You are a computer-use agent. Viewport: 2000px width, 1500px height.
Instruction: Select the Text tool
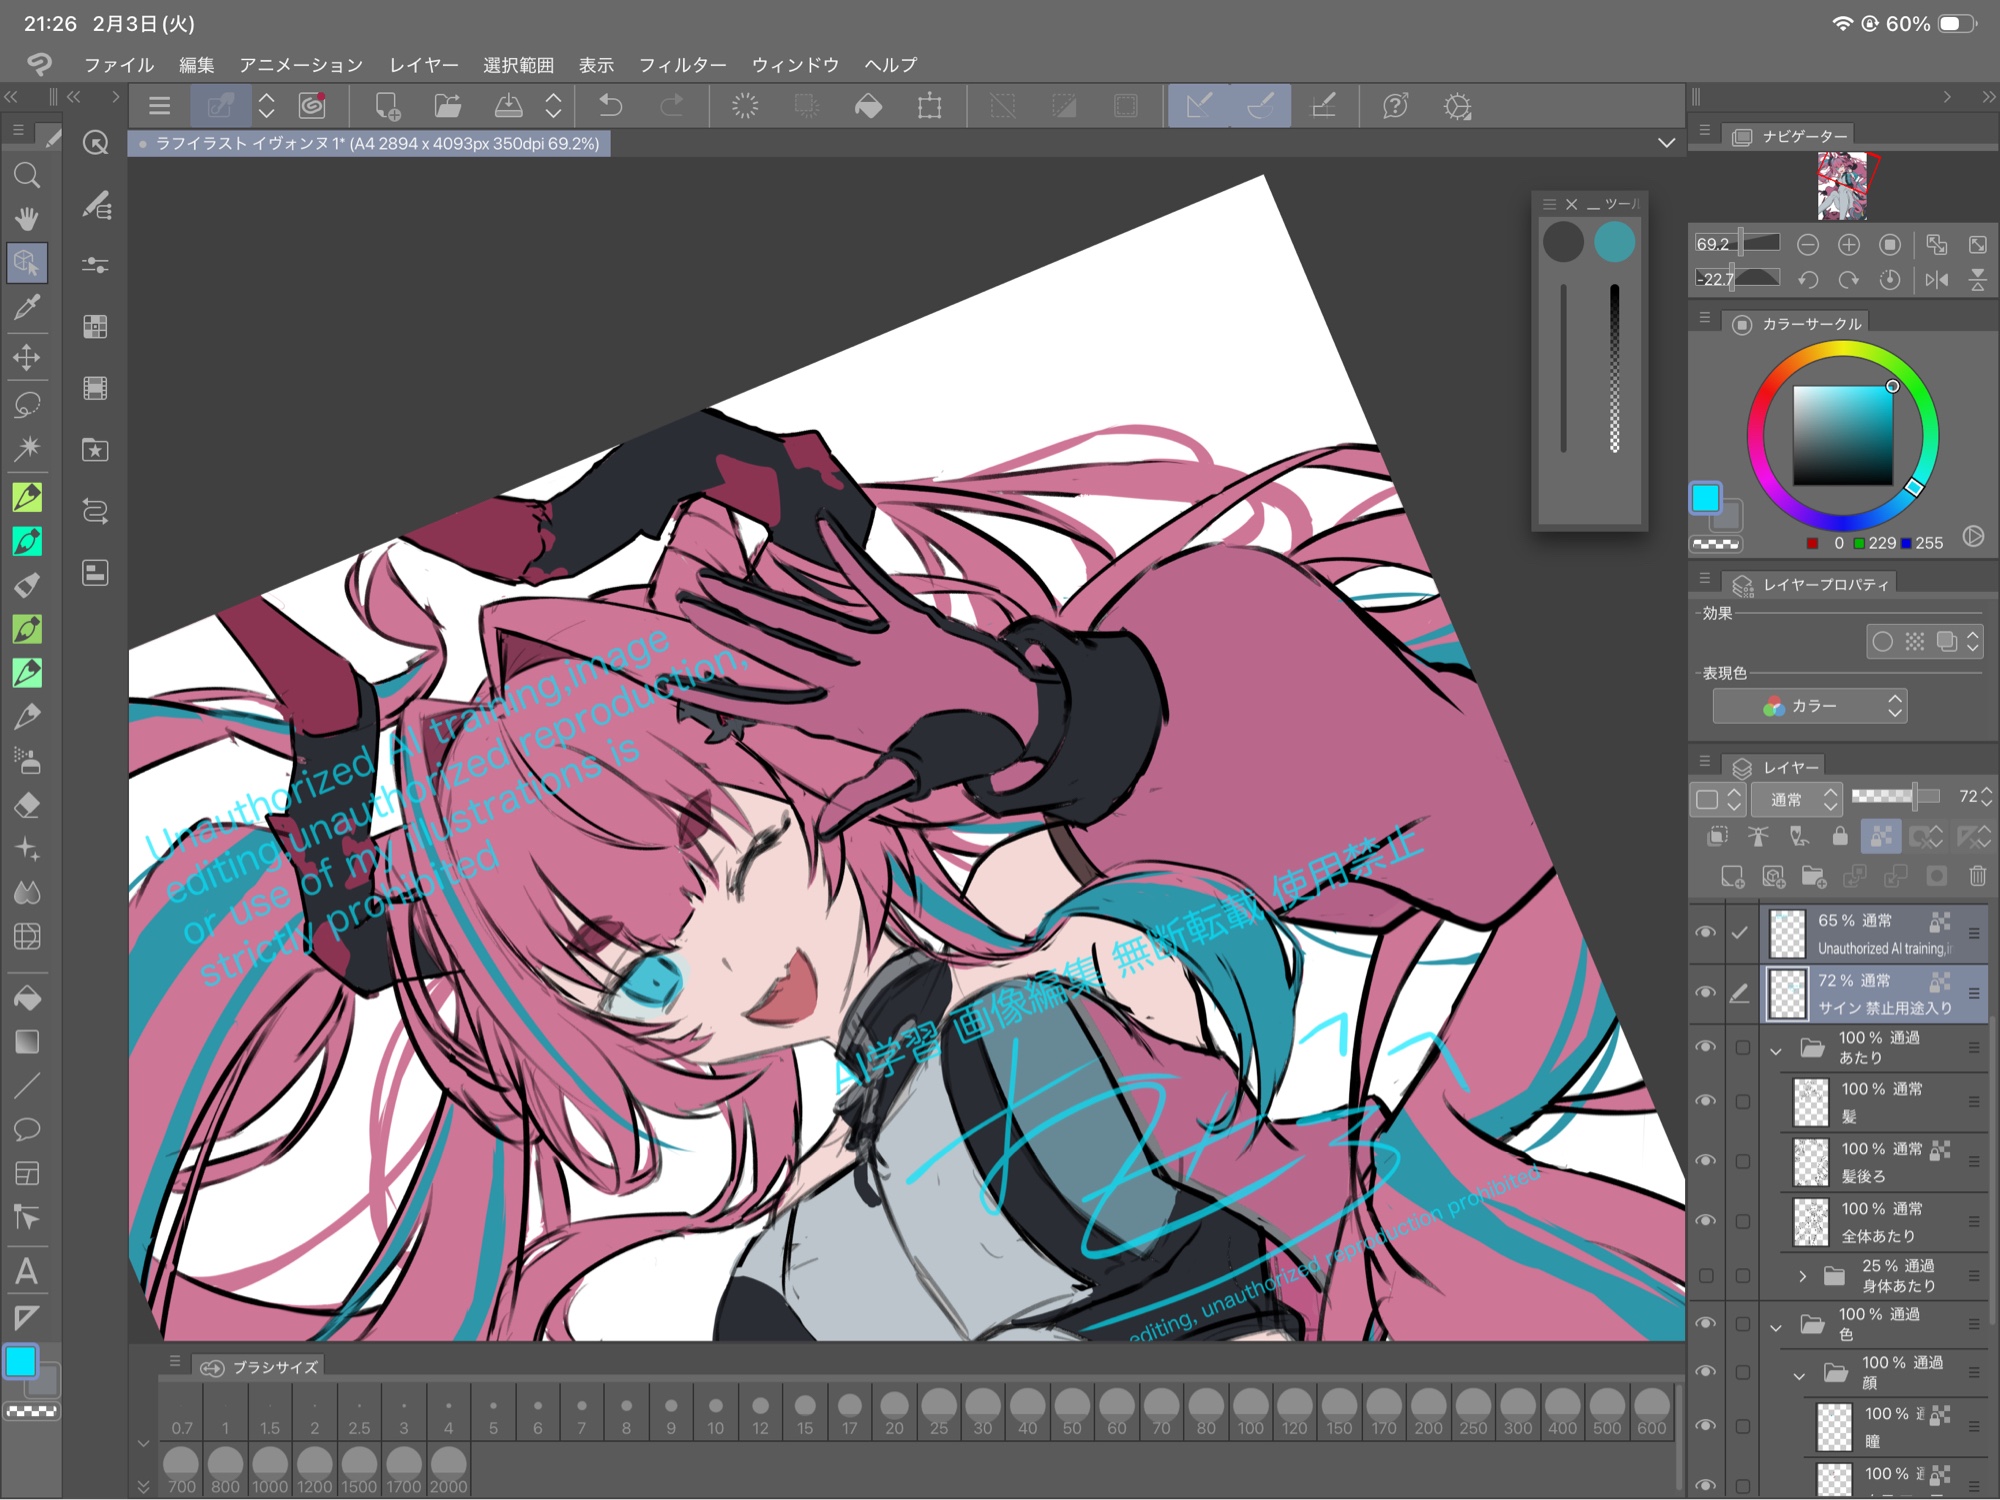coord(27,1271)
